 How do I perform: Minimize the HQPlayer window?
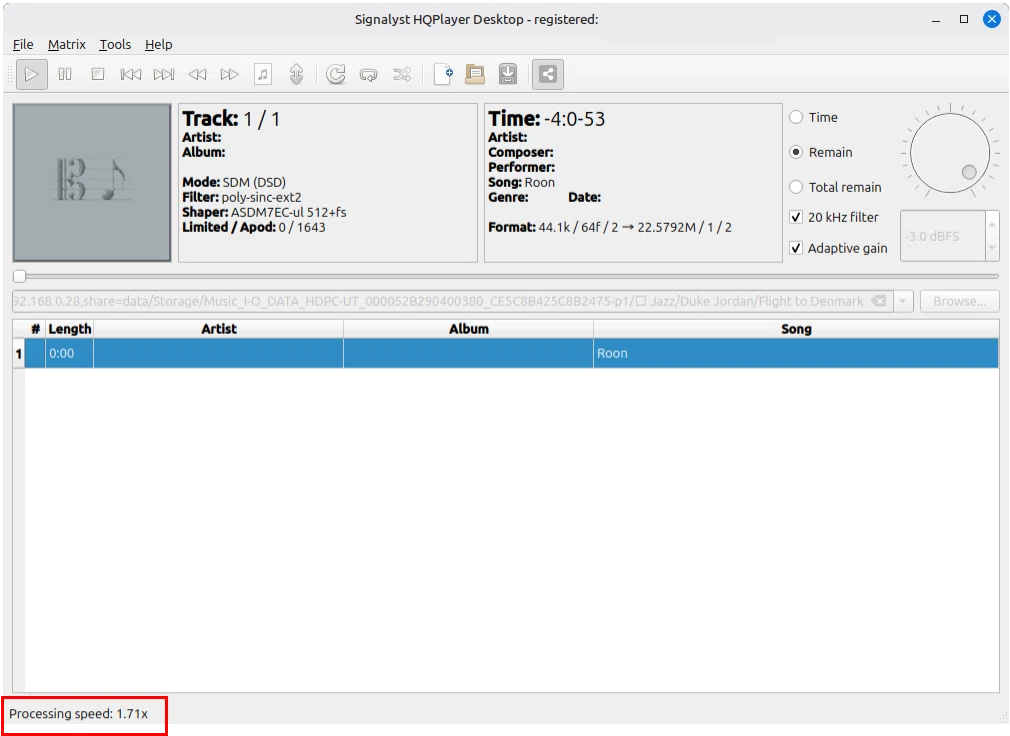(x=936, y=19)
